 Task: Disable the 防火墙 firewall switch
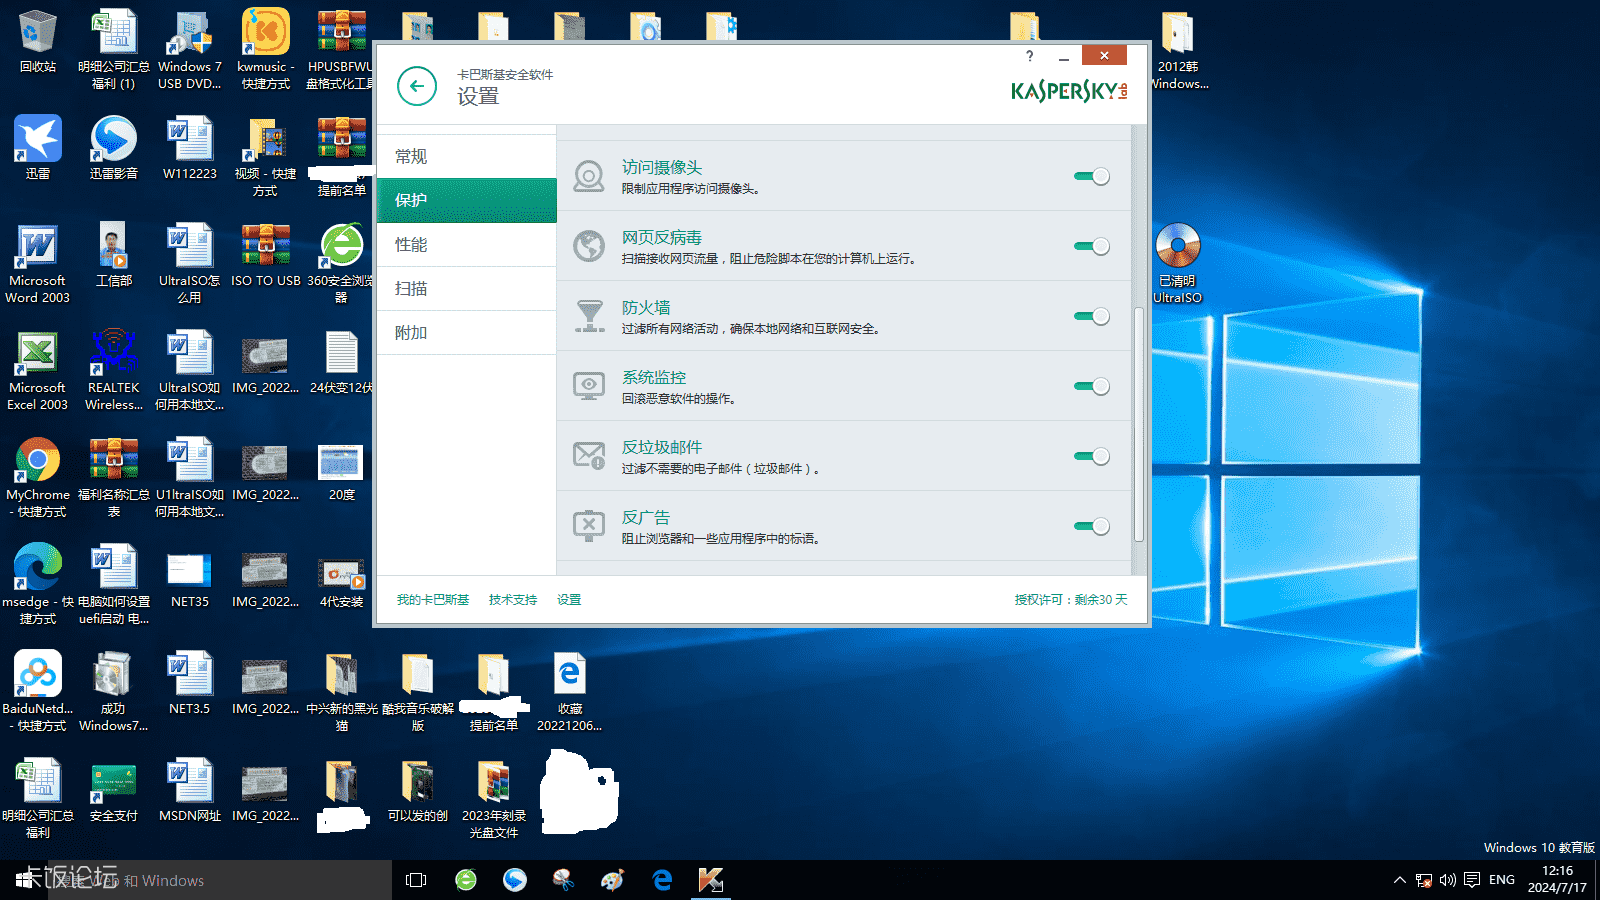[1091, 316]
